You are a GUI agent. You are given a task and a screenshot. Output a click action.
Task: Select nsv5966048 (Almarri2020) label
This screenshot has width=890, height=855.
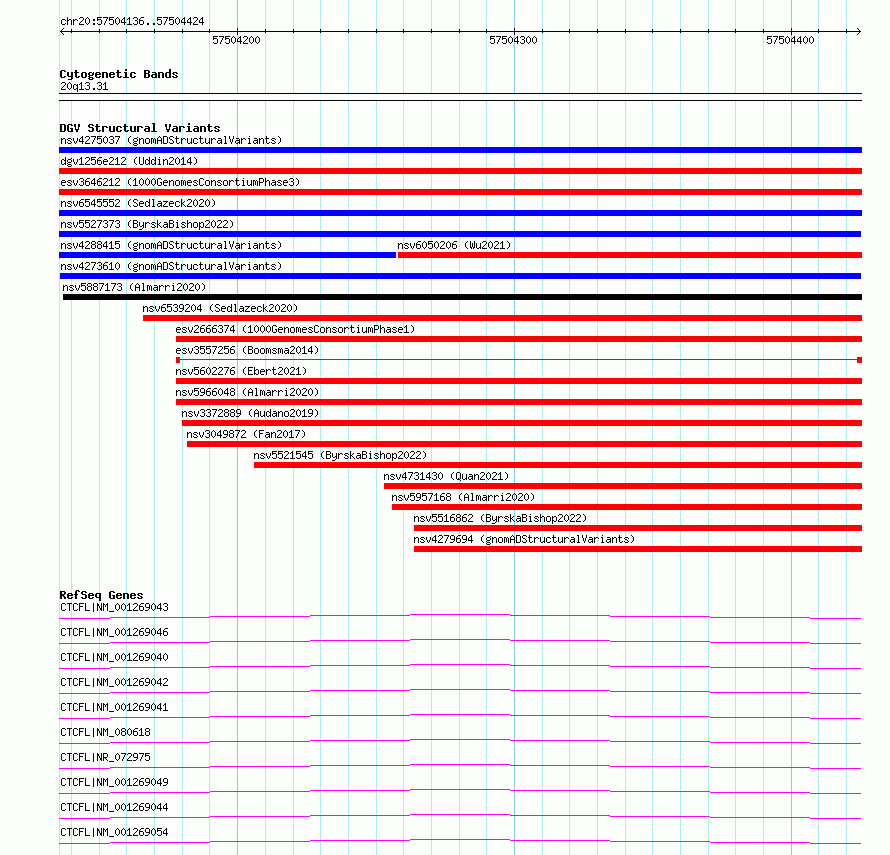tap(247, 392)
